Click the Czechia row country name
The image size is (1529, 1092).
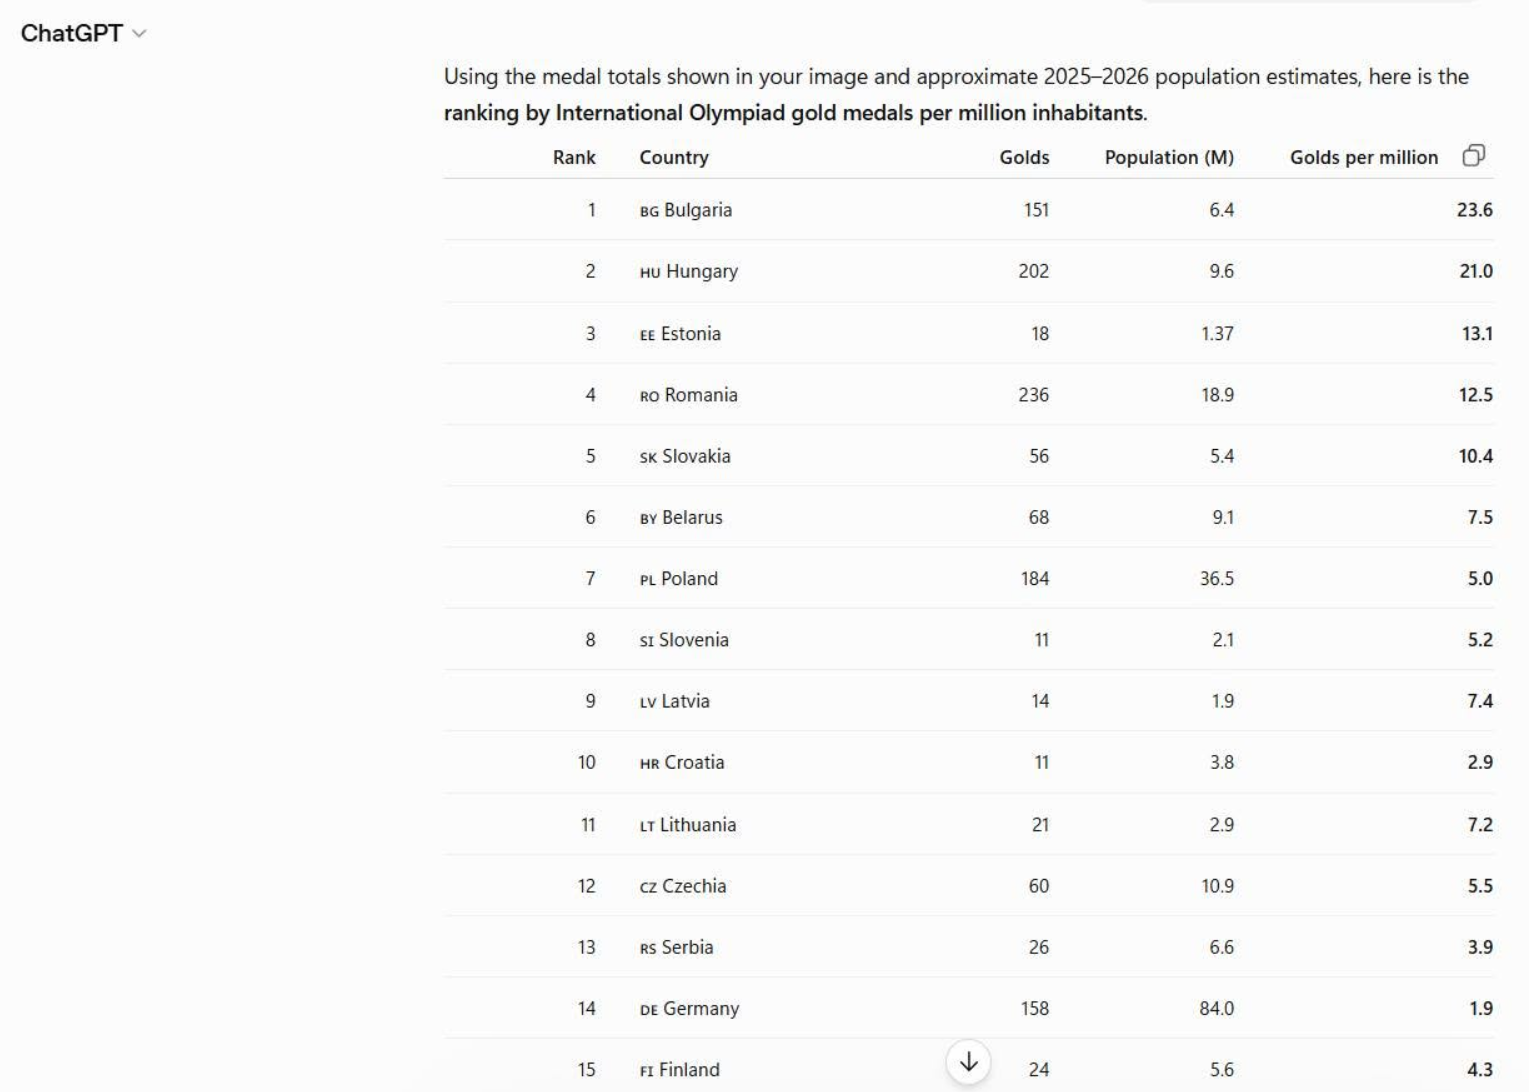click(694, 886)
